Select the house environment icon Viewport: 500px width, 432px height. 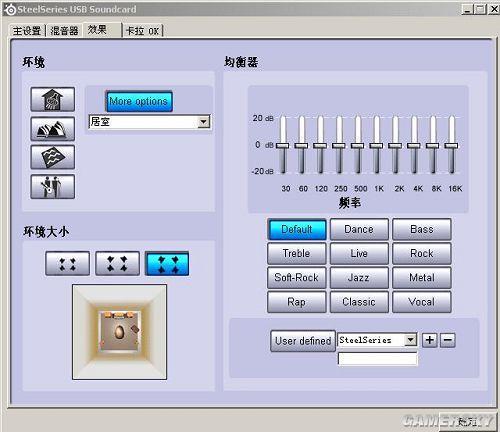click(53, 99)
